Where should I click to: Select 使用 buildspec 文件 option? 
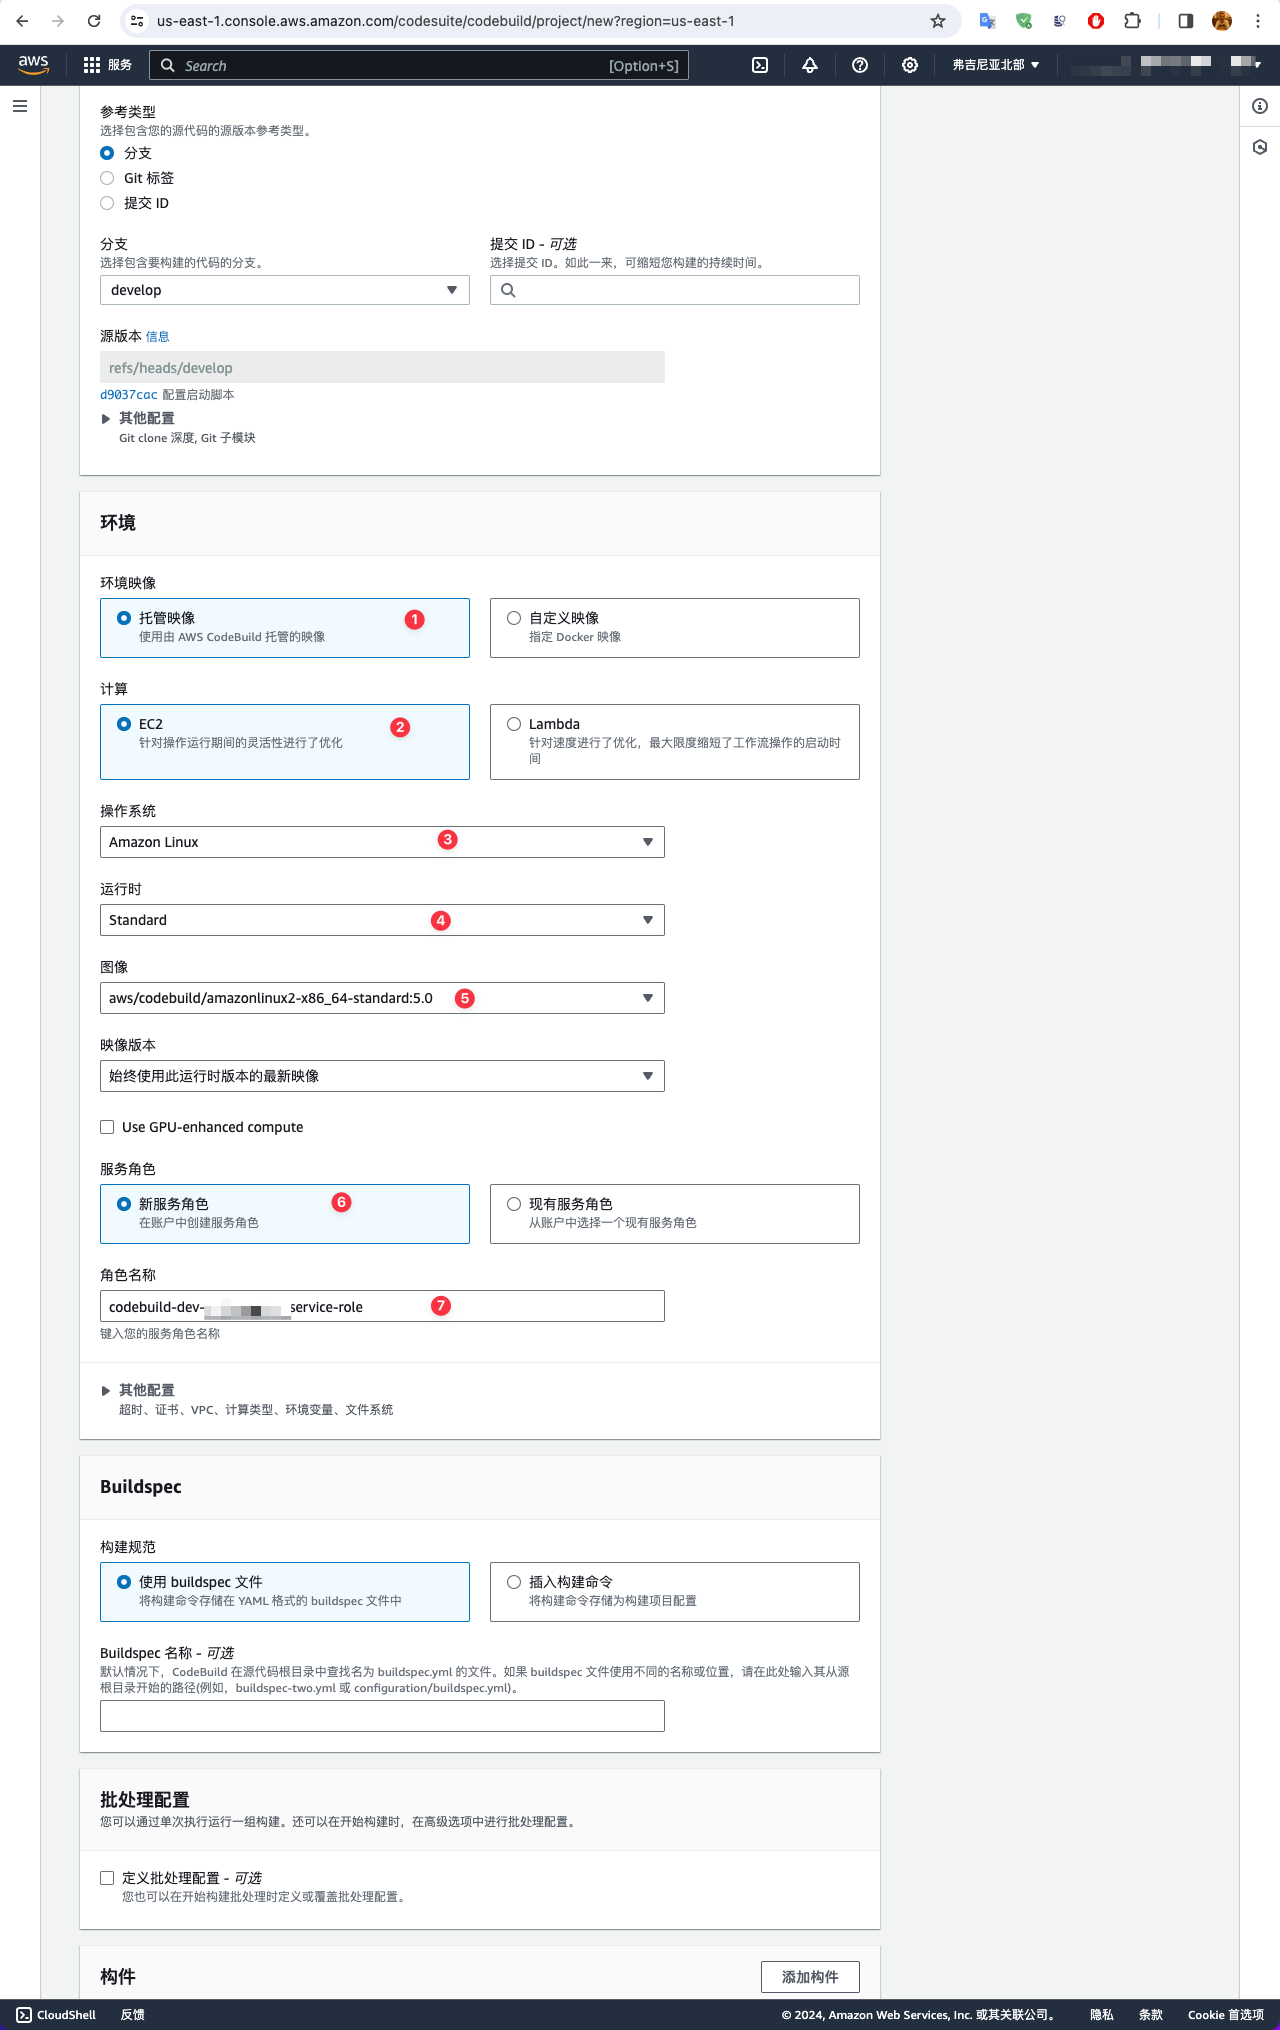[285, 1592]
